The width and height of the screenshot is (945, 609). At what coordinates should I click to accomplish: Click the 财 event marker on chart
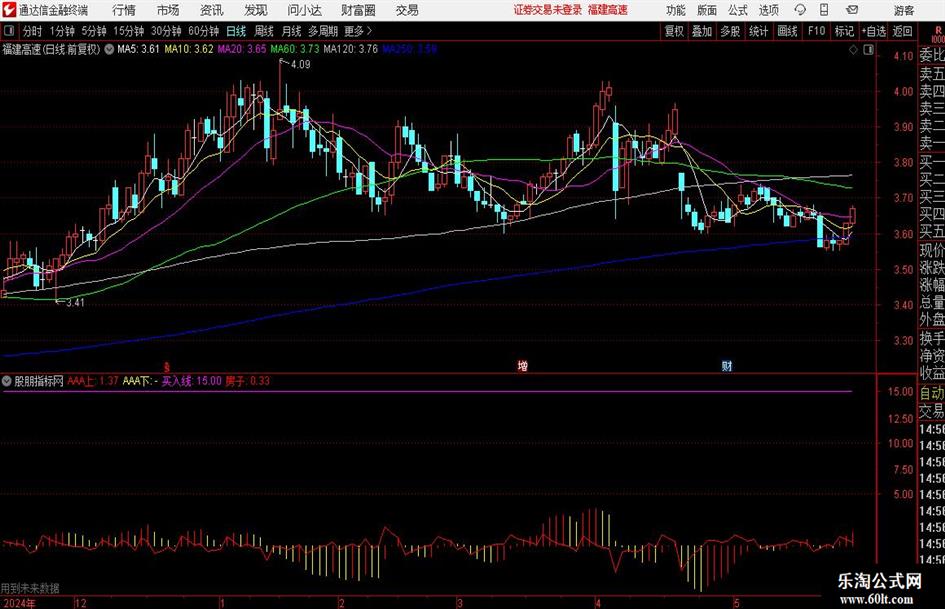(727, 366)
